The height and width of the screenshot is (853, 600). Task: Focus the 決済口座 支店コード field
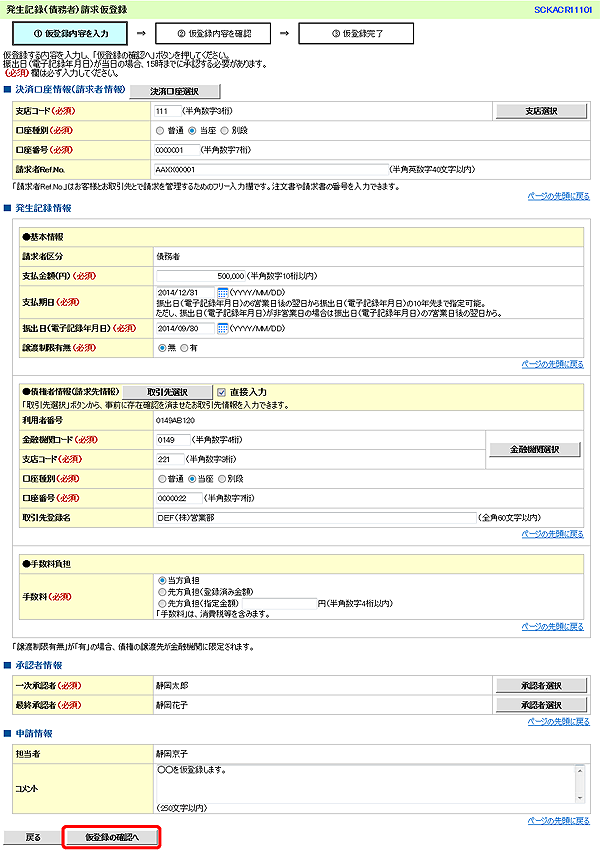click(168, 111)
